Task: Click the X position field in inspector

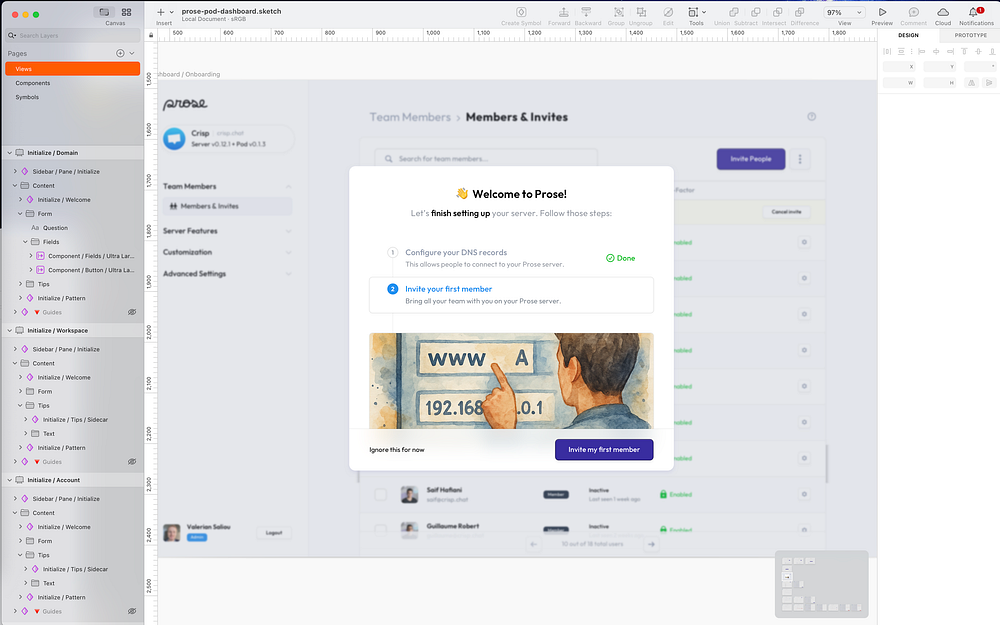Action: tap(899, 66)
